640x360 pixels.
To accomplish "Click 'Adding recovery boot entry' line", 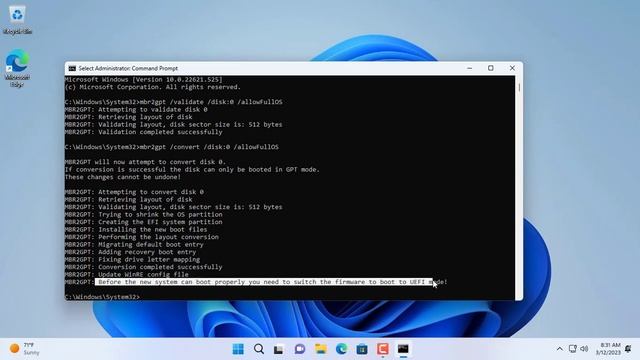I will tap(130, 252).
